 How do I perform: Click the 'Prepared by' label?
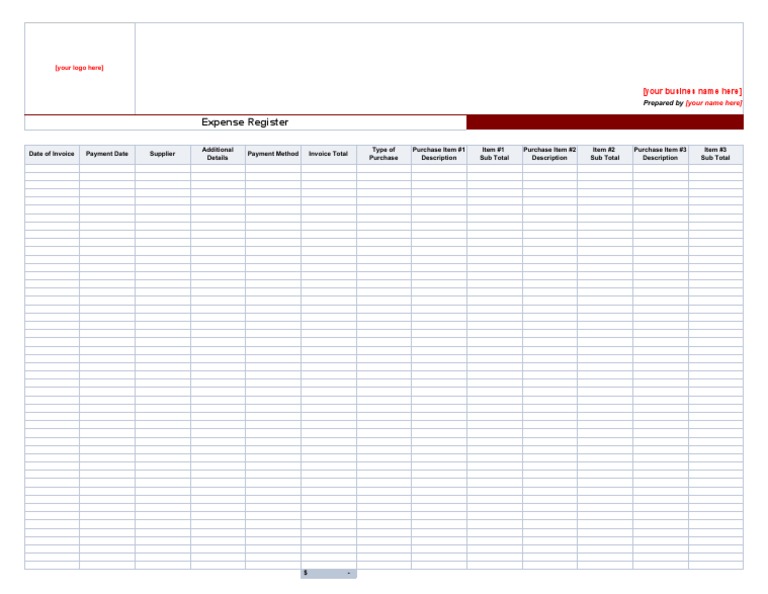[663, 103]
